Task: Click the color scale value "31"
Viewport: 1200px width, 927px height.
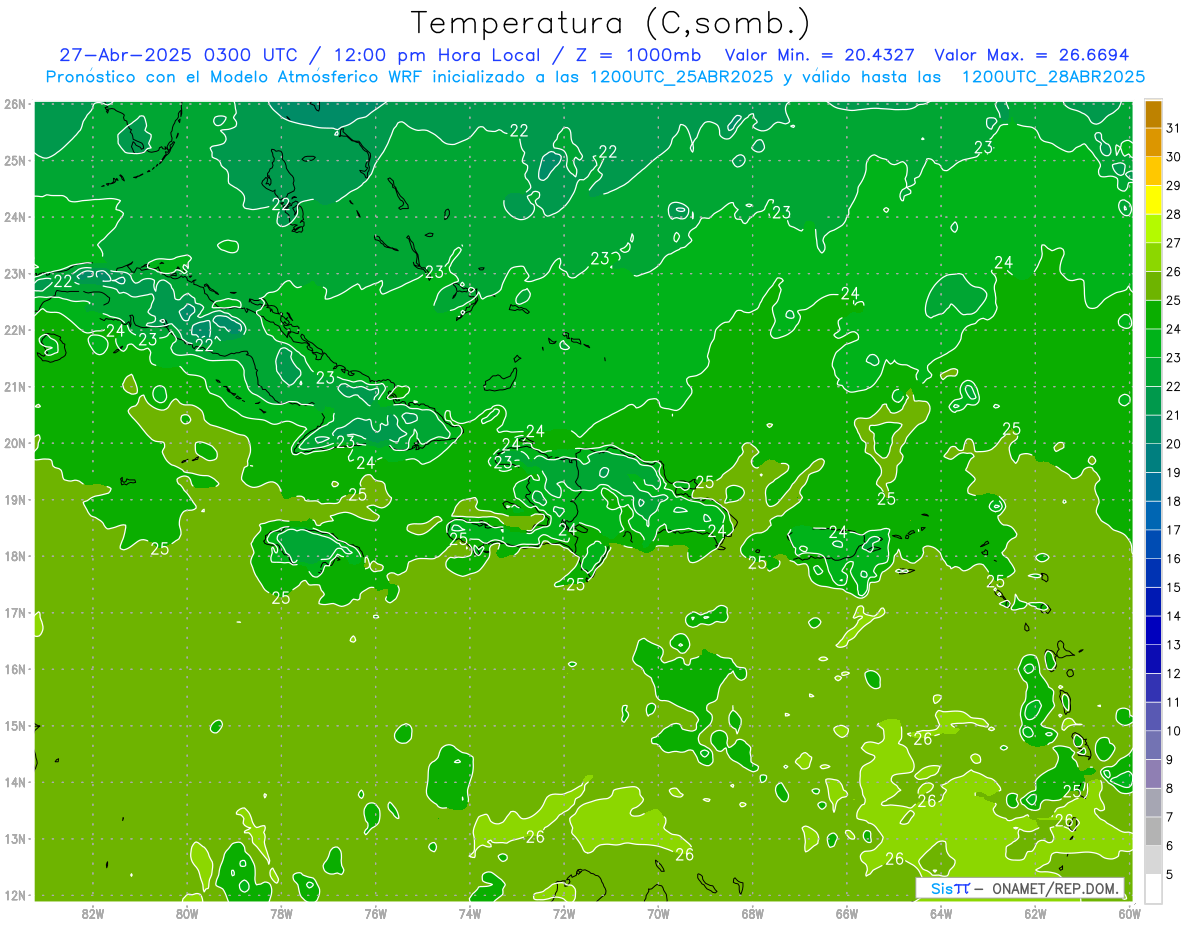Action: coord(1174,128)
